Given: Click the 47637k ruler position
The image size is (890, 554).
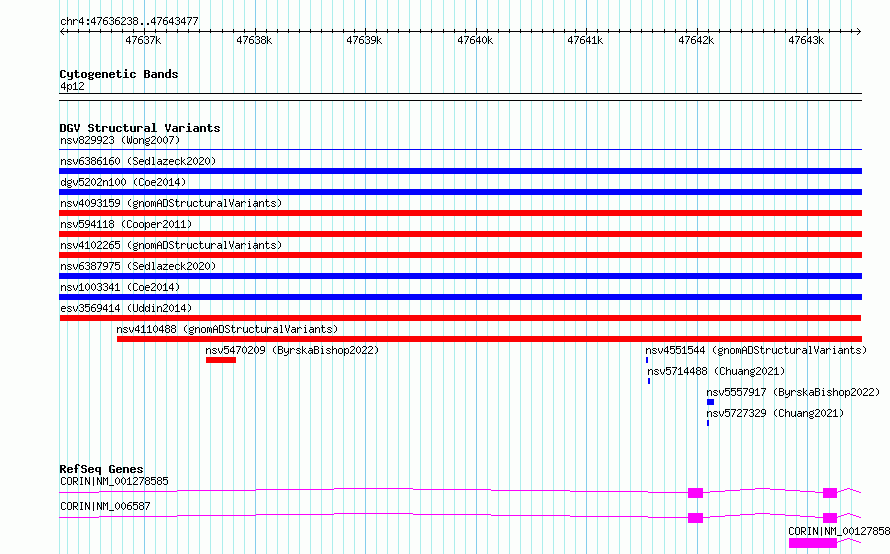Looking at the screenshot, I should pos(143,40).
